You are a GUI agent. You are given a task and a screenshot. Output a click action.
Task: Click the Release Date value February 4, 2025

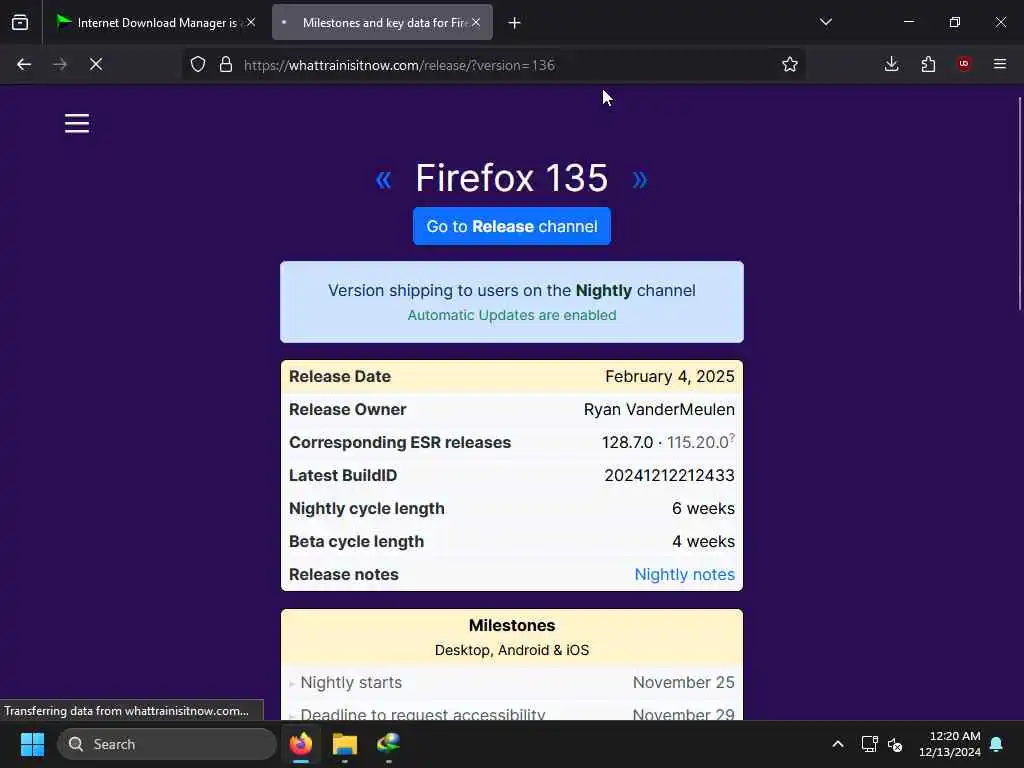pyautogui.click(x=669, y=376)
